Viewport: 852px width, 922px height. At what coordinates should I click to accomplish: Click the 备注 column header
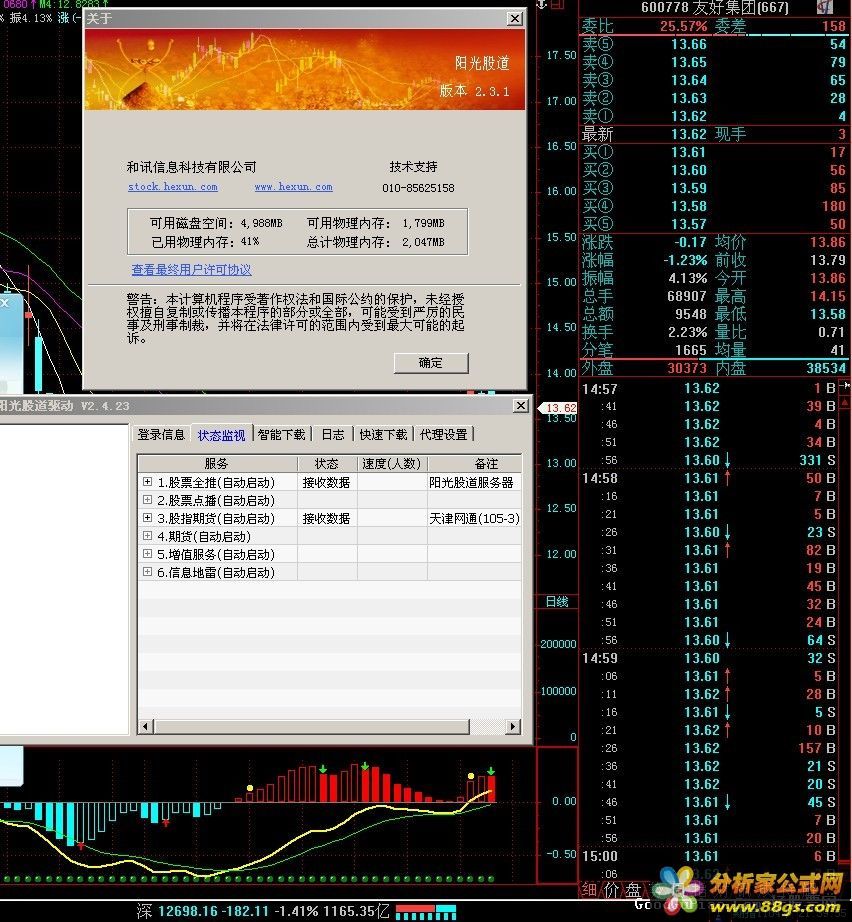click(475, 464)
